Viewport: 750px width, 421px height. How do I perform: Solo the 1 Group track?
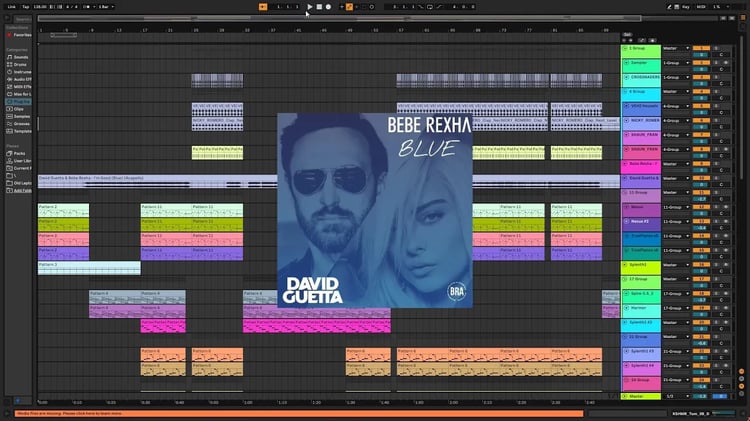click(716, 48)
